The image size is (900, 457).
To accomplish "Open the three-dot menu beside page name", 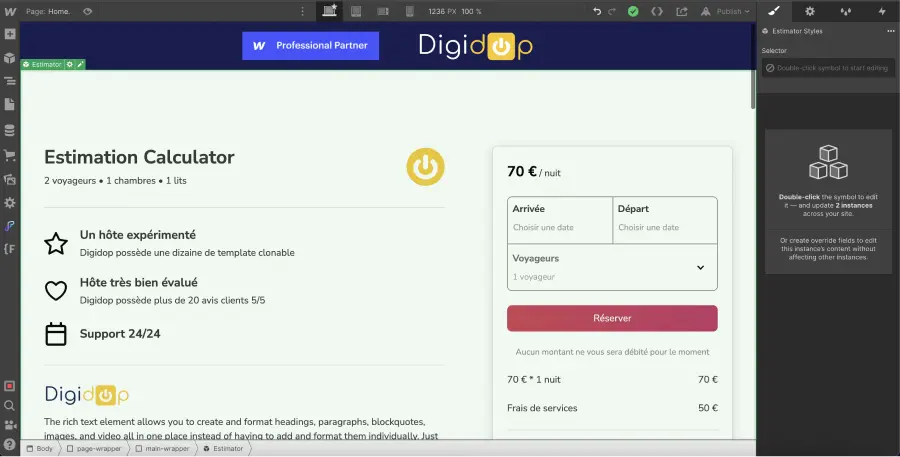I will click(303, 11).
